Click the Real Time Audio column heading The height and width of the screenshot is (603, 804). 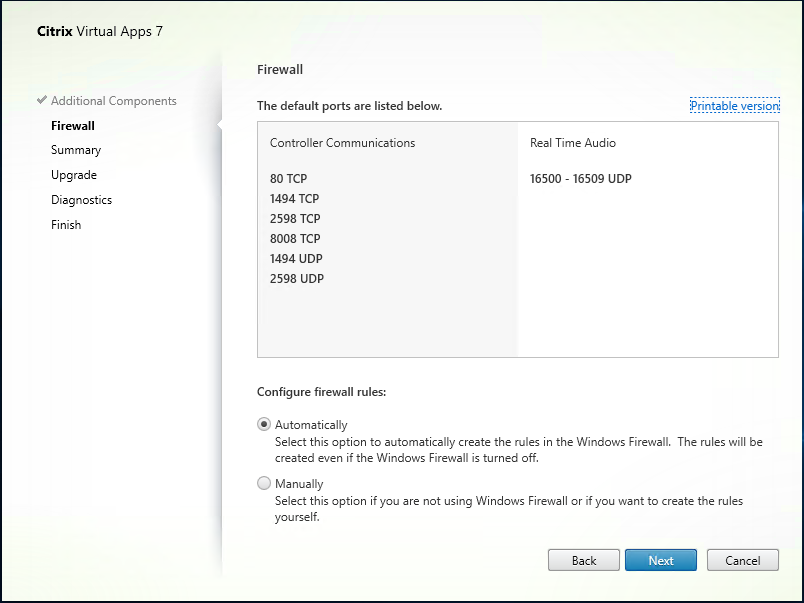pos(572,143)
